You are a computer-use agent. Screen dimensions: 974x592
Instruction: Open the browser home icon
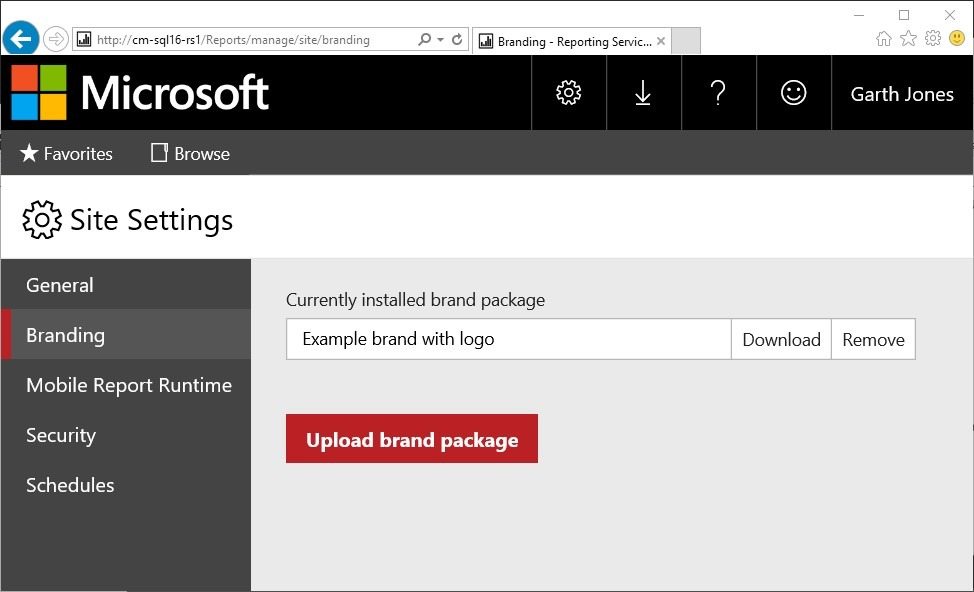(883, 39)
